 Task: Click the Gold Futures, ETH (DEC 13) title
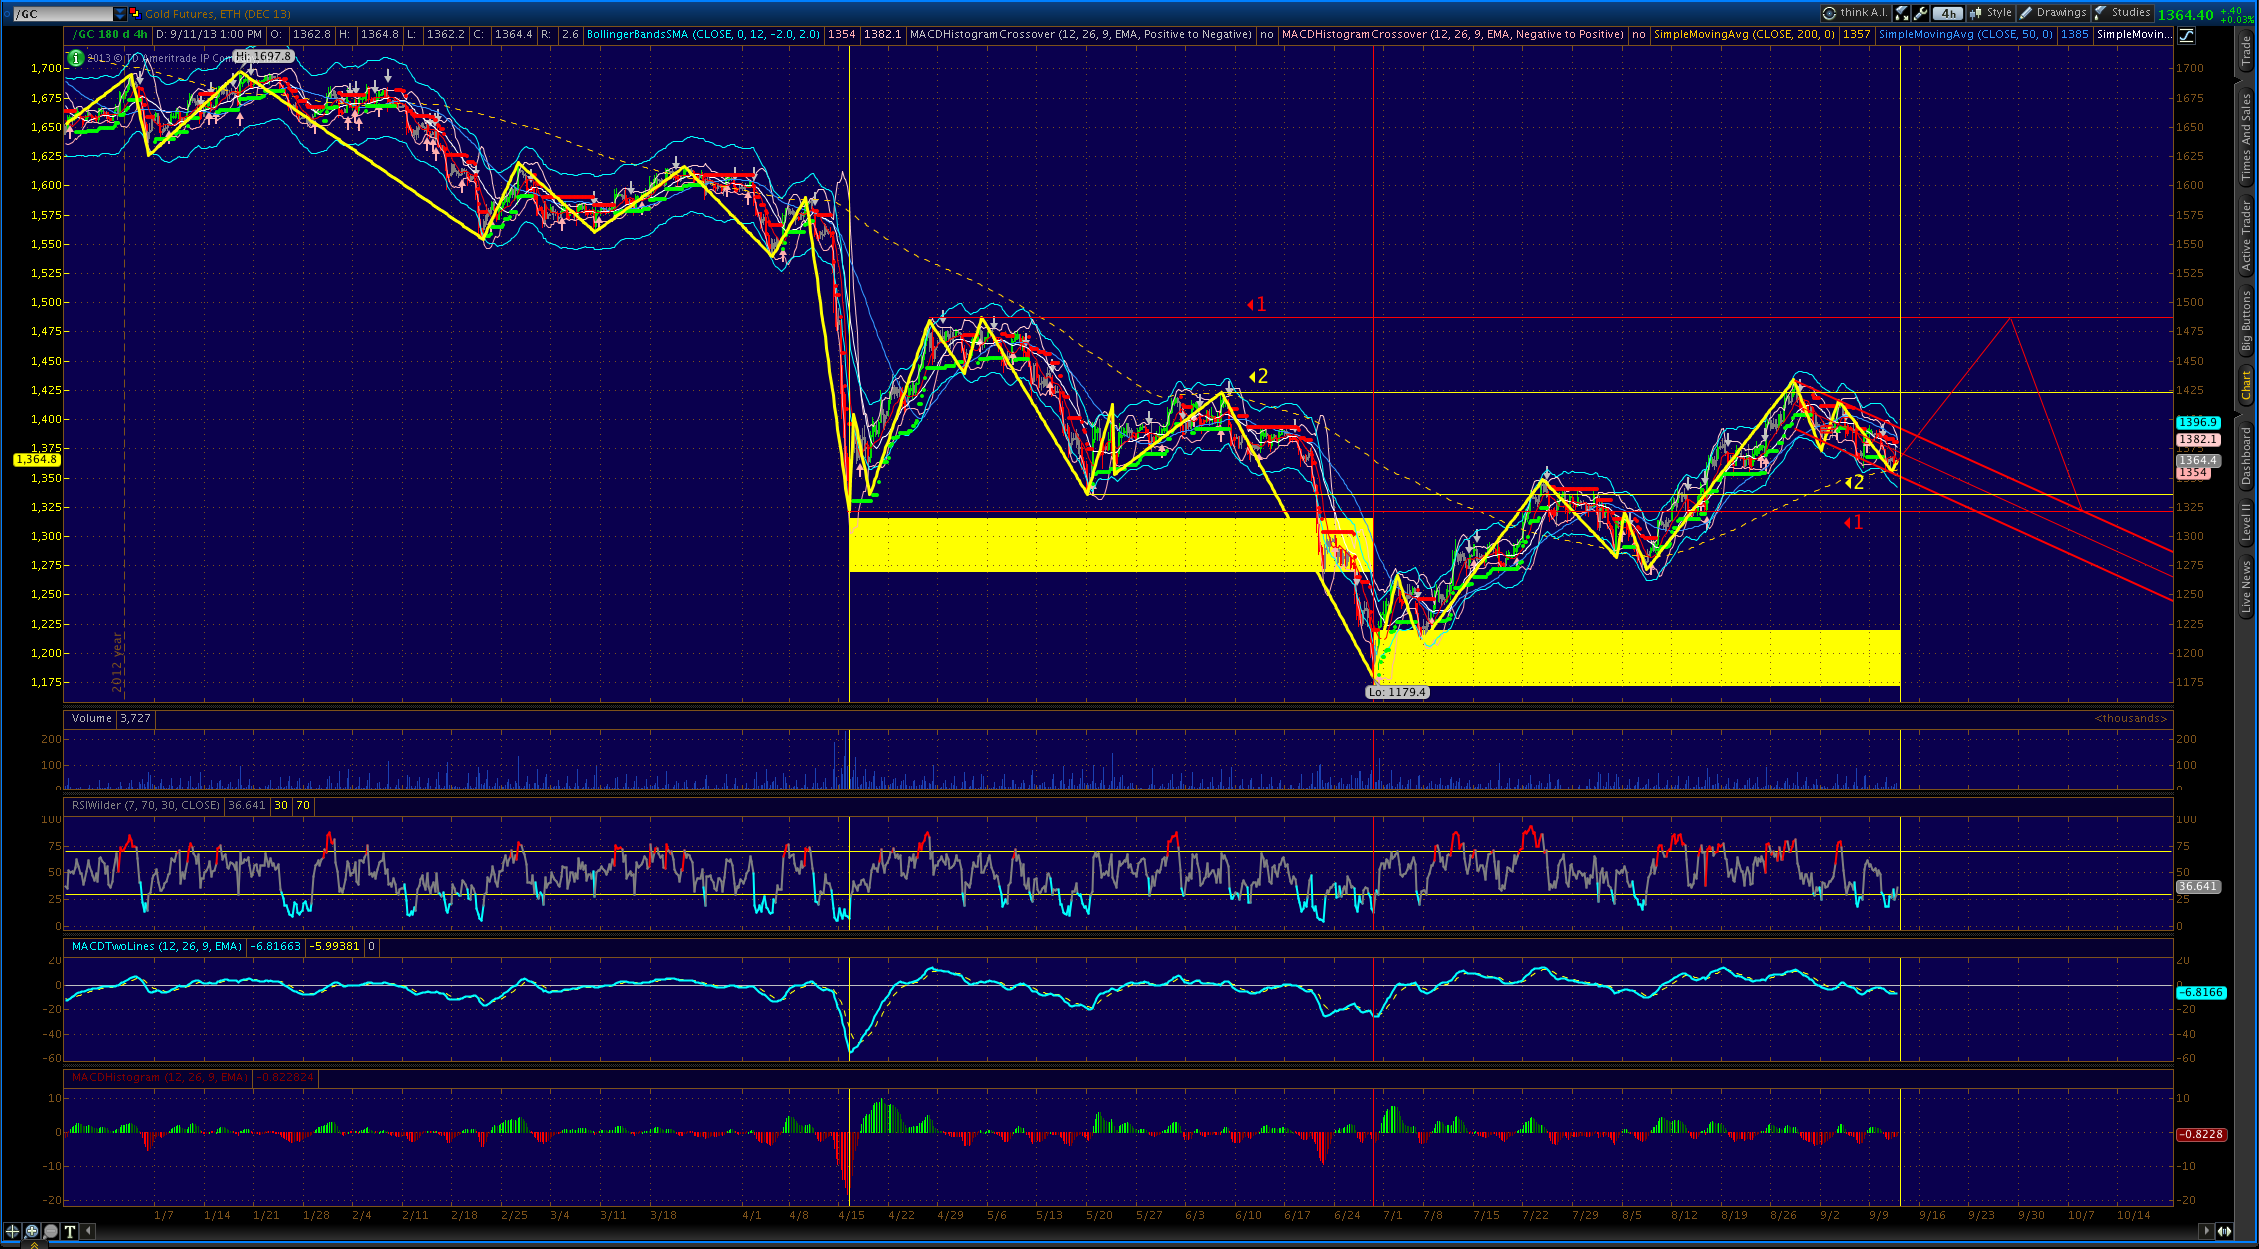click(x=218, y=14)
